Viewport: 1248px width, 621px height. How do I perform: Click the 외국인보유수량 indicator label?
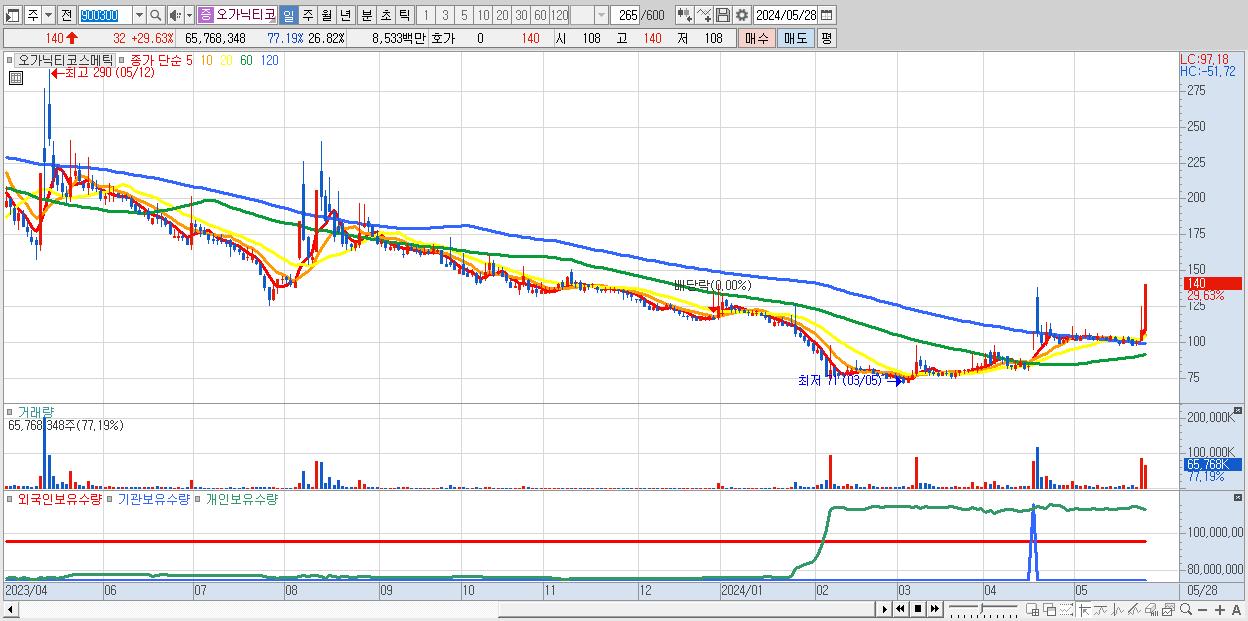click(60, 497)
